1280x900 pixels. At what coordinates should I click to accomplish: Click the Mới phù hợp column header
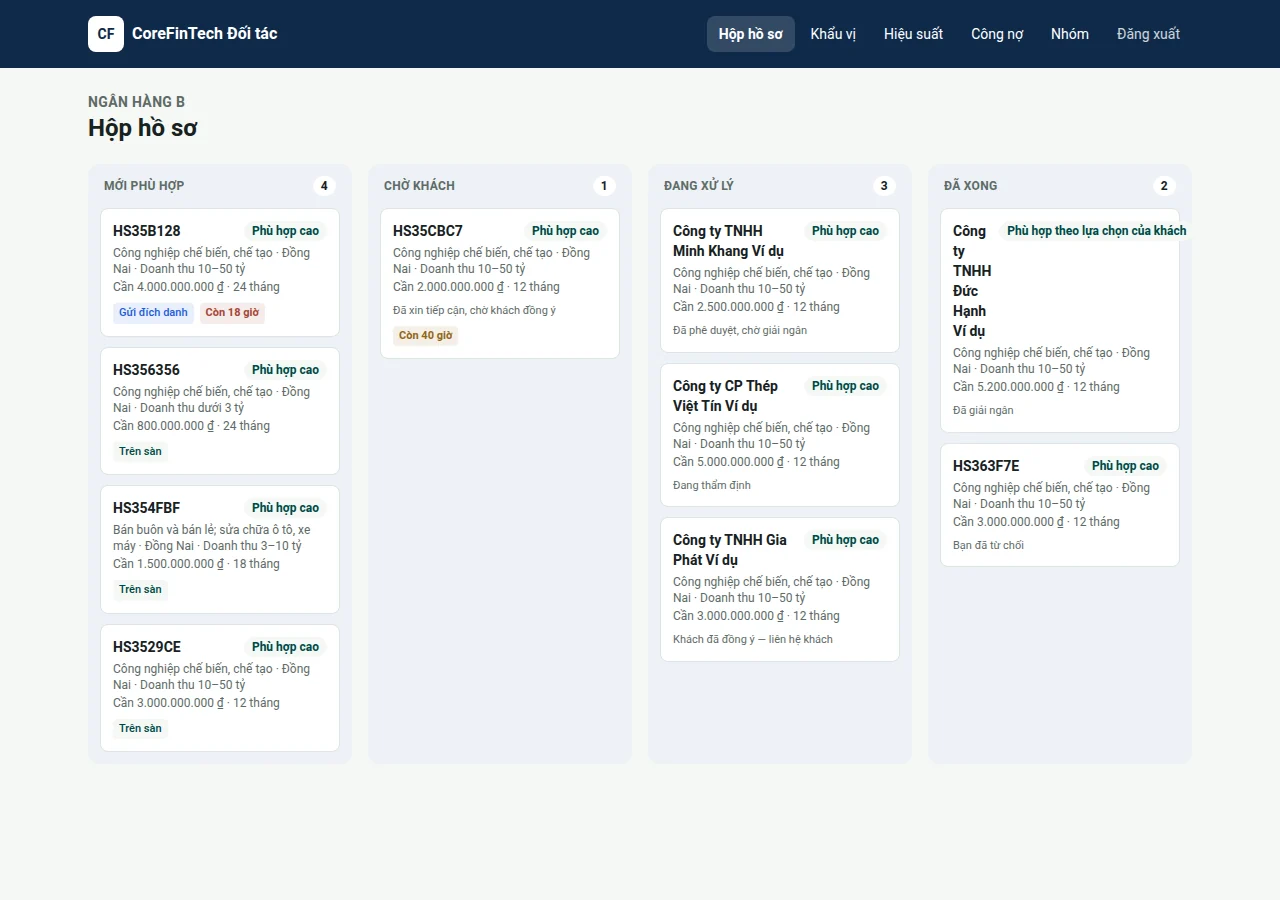(x=144, y=186)
